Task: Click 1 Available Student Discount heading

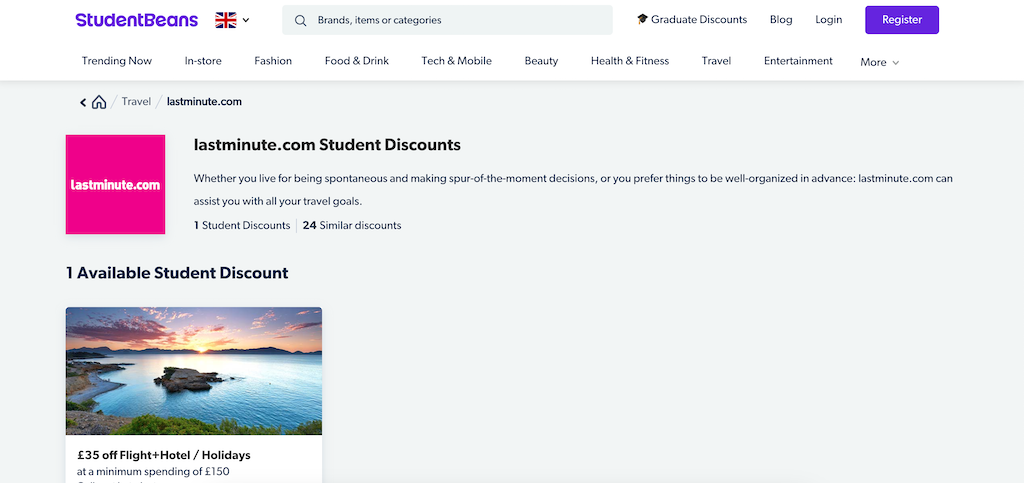Action: click(177, 273)
